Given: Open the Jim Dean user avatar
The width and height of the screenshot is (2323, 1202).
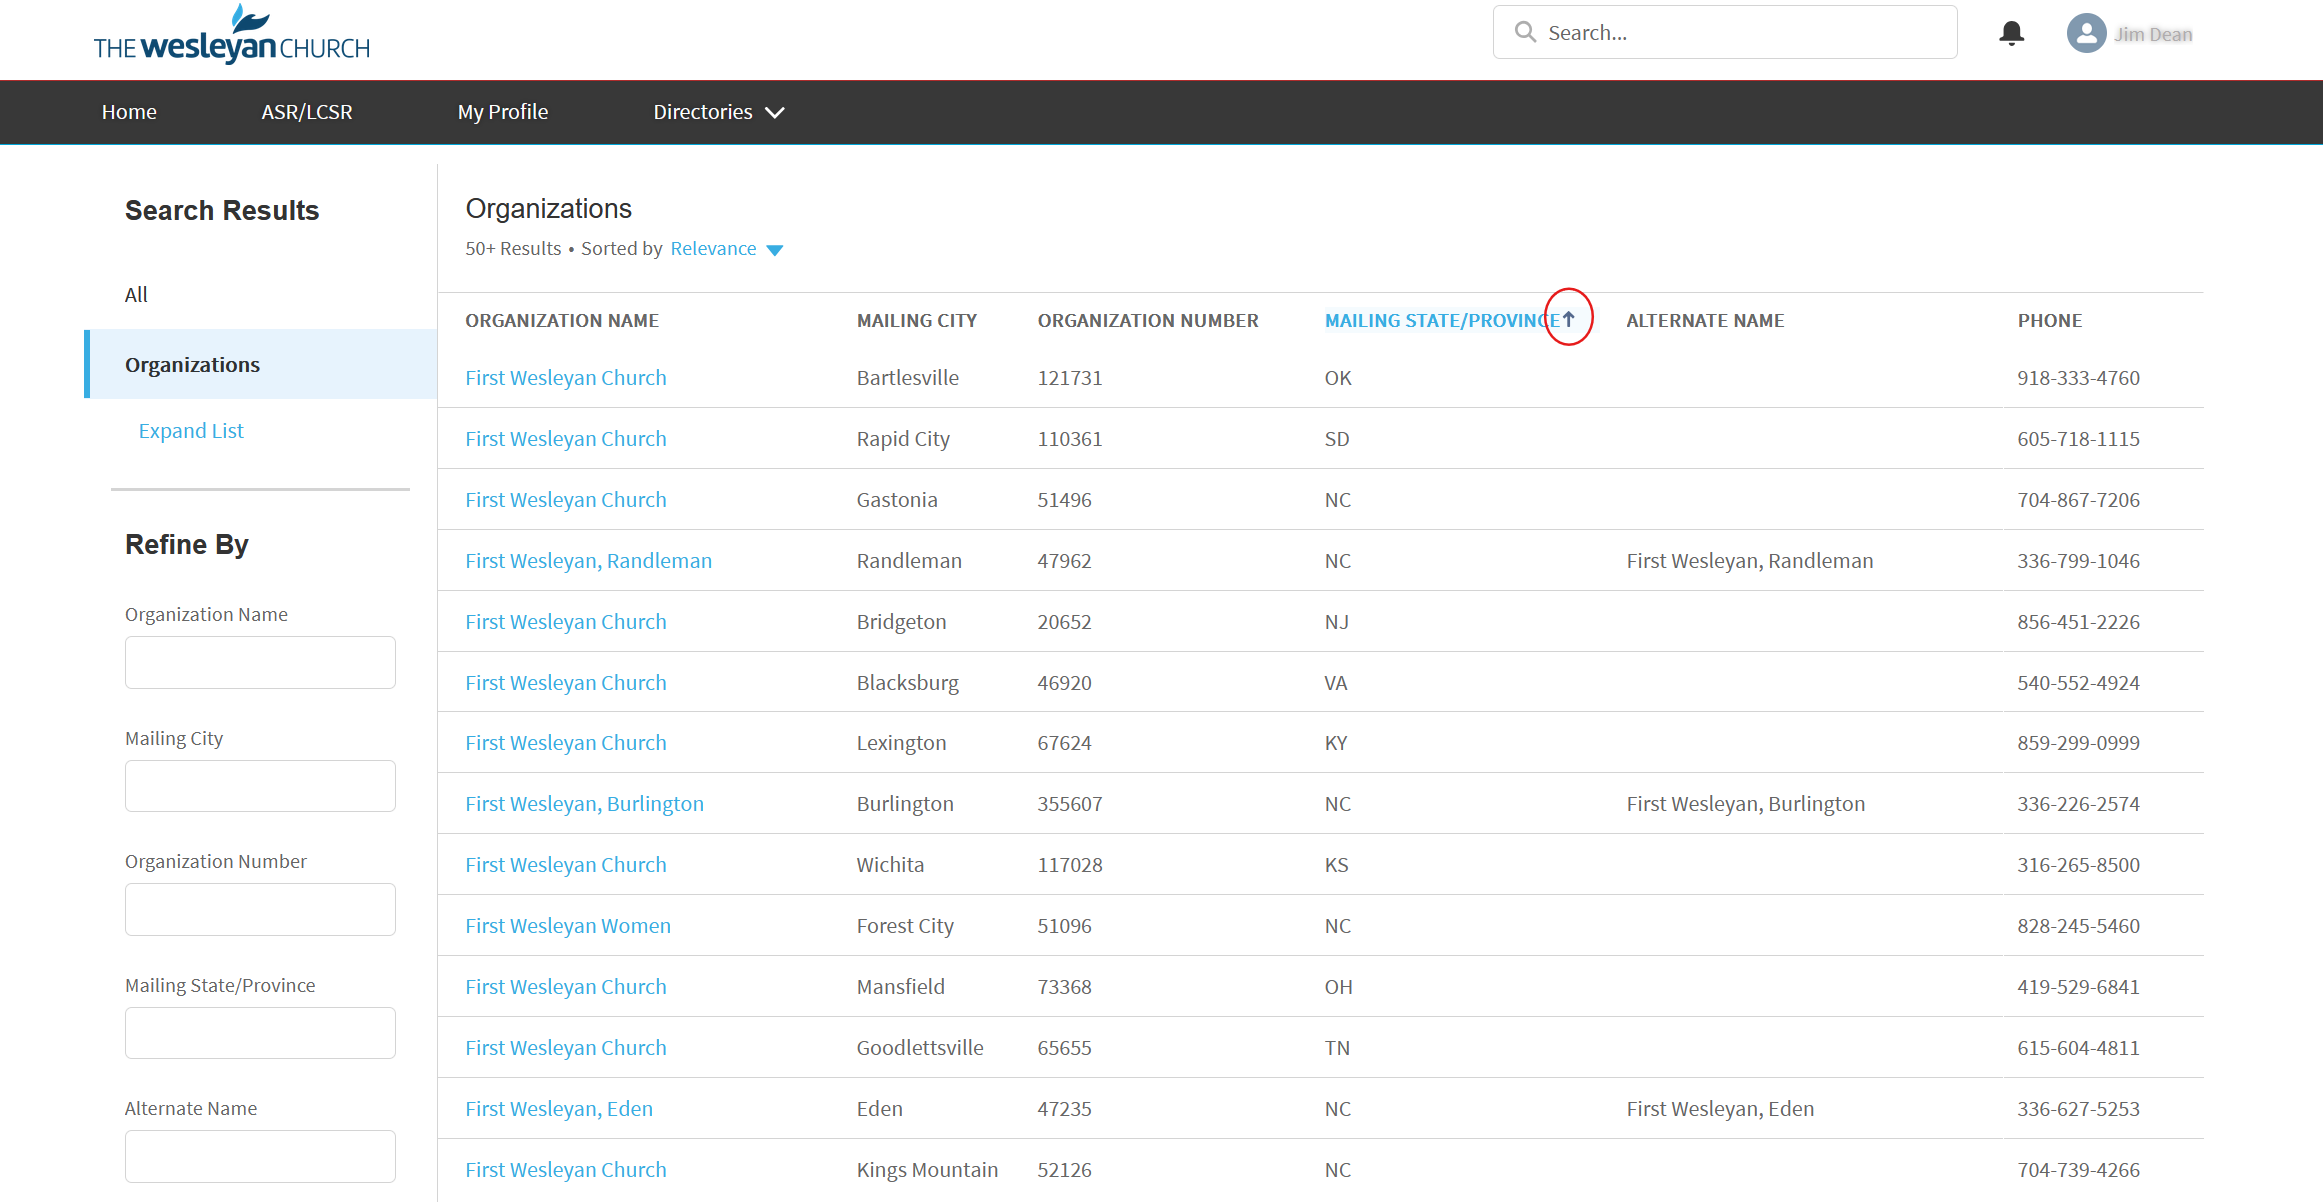Looking at the screenshot, I should (x=2086, y=33).
